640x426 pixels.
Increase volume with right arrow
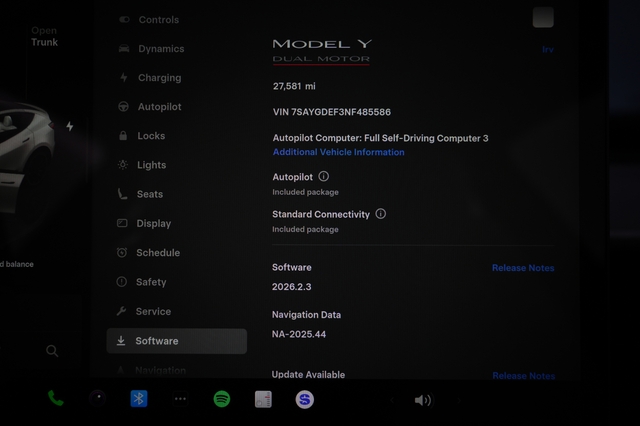tap(459, 400)
